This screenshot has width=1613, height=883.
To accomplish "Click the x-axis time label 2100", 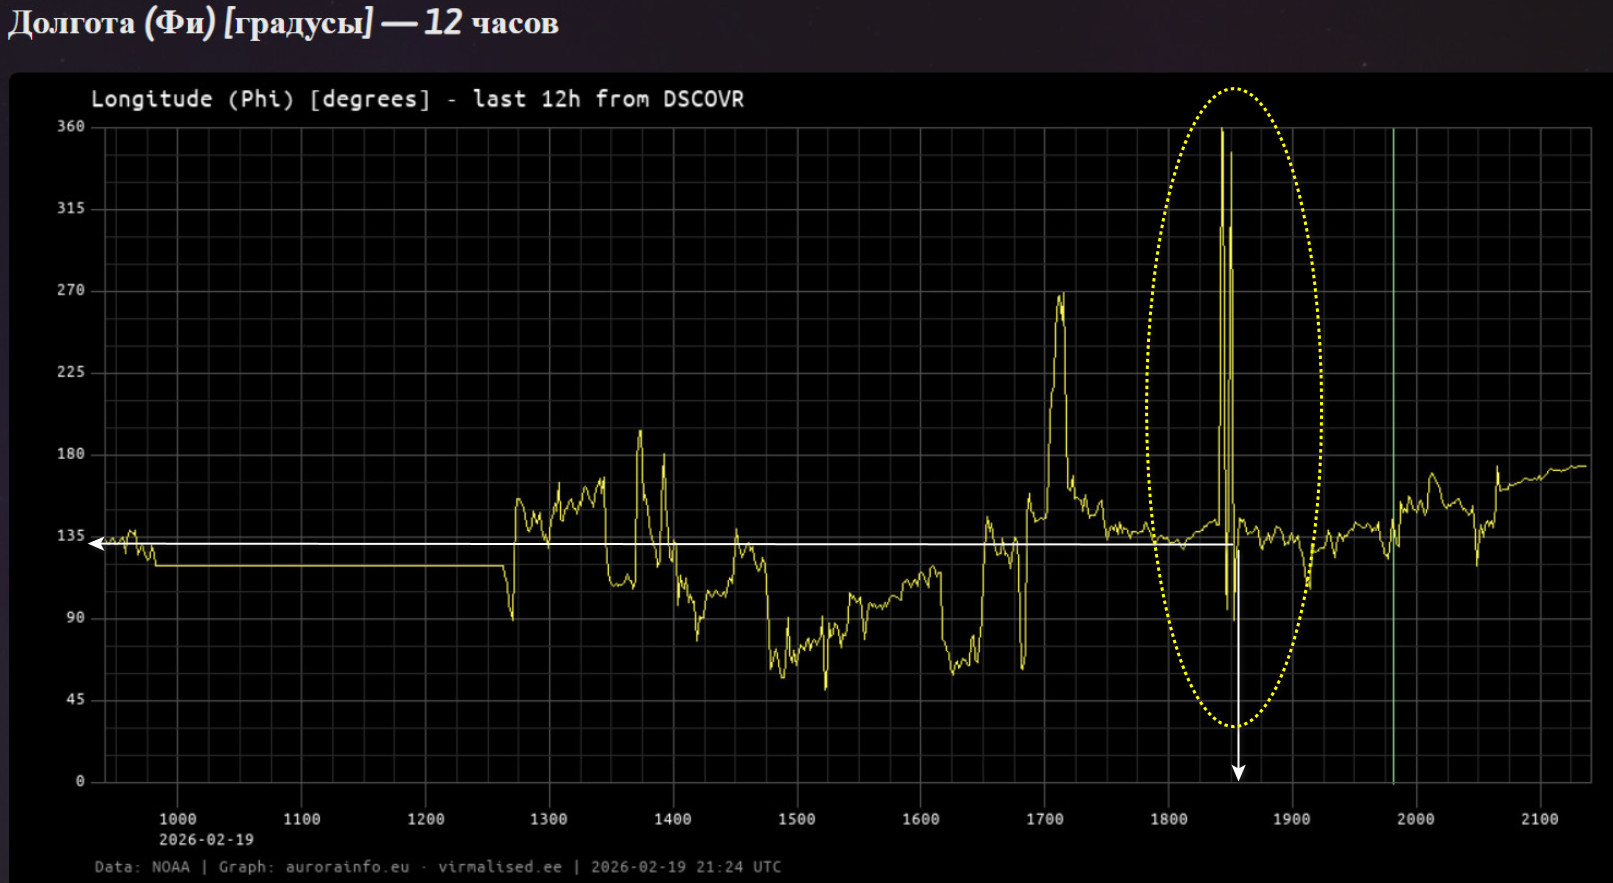I will (x=1539, y=819).
